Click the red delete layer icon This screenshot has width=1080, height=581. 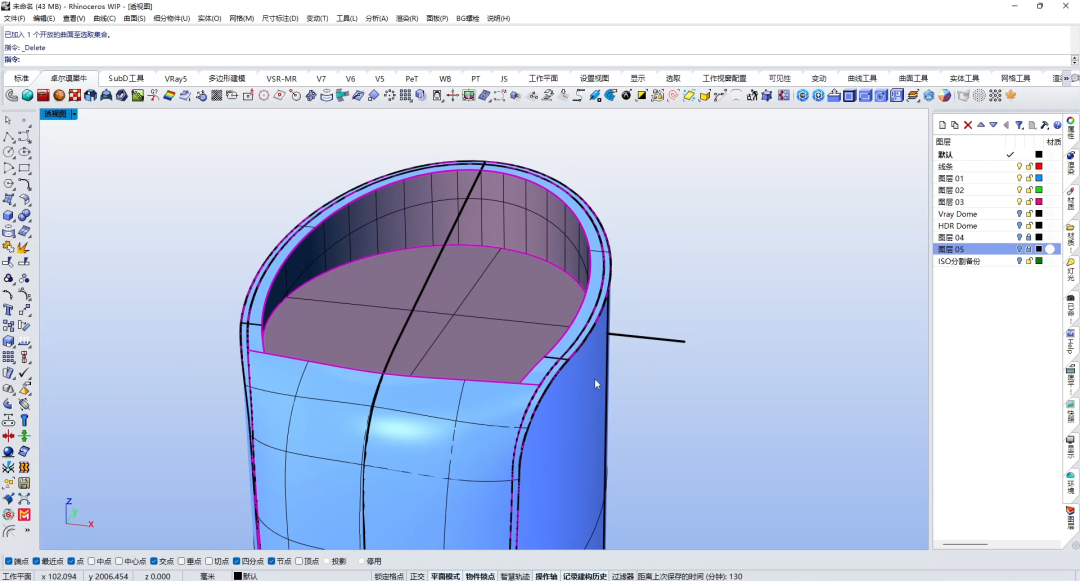968,125
